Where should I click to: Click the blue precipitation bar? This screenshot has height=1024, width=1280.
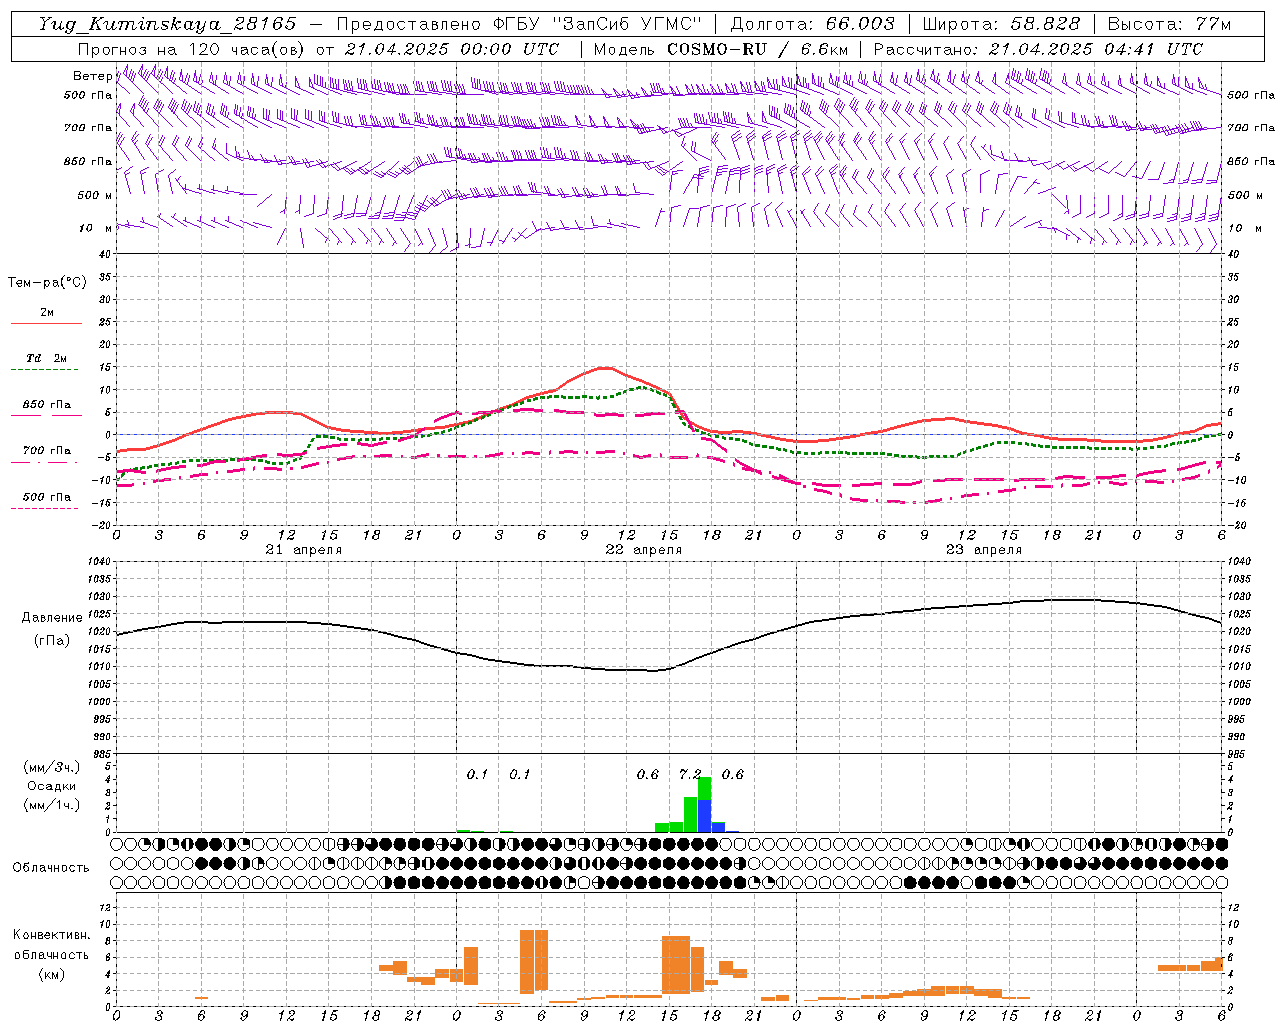(704, 816)
